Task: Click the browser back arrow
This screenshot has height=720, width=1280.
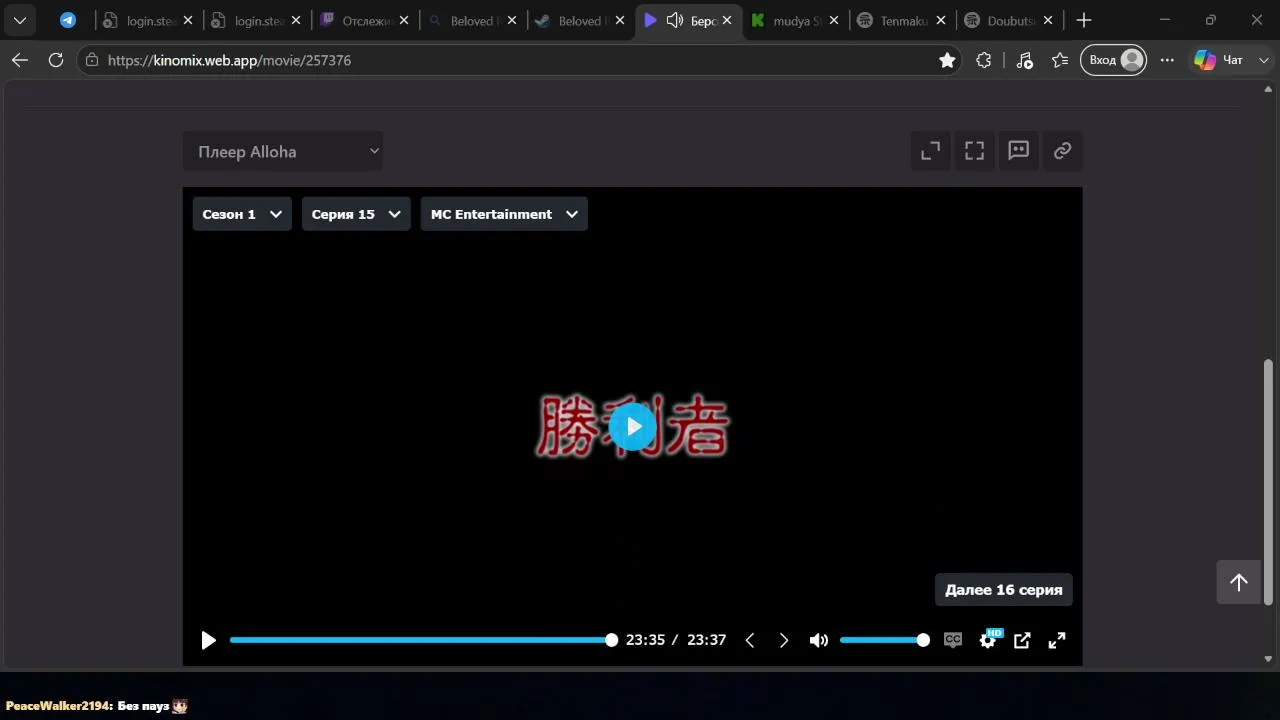Action: click(x=20, y=60)
